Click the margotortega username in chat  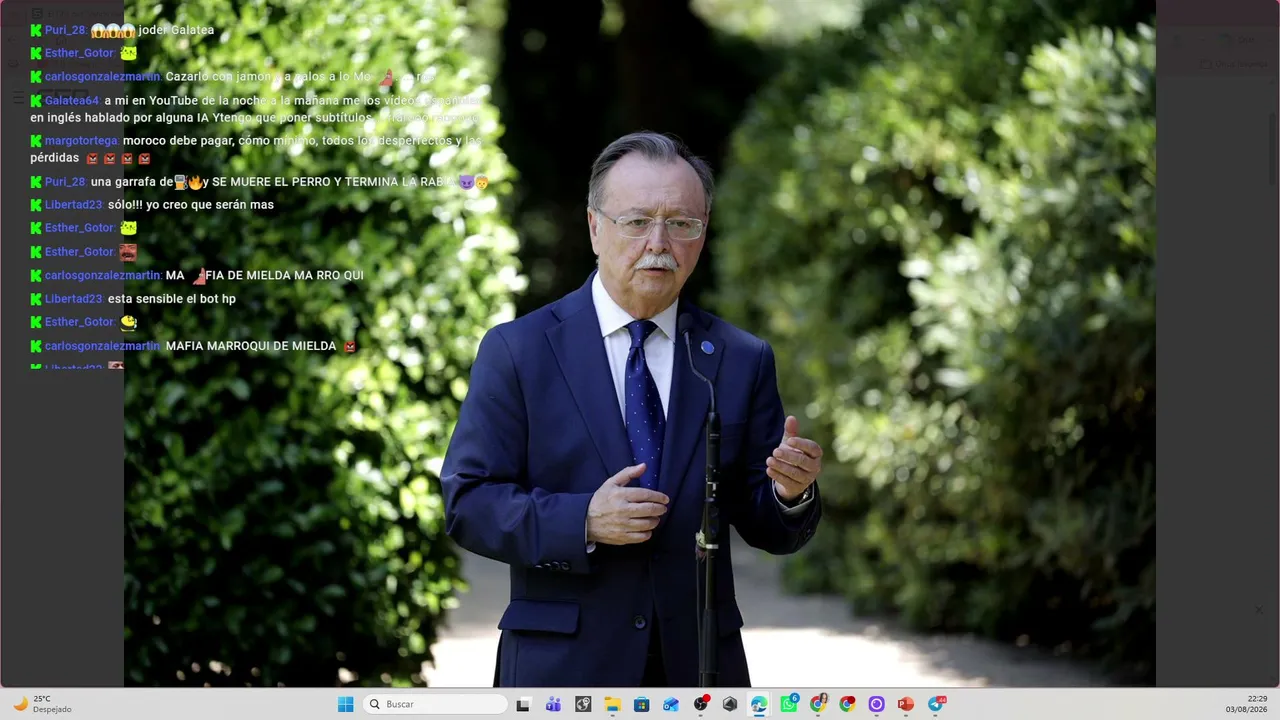[x=82, y=141]
